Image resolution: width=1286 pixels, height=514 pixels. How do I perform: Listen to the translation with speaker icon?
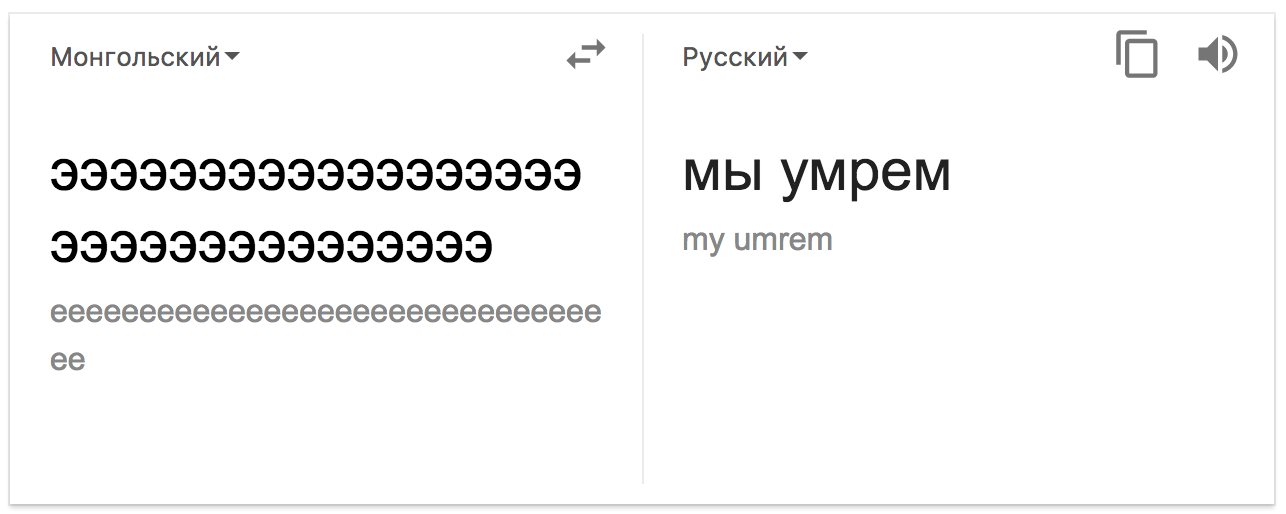pyautogui.click(x=1217, y=55)
